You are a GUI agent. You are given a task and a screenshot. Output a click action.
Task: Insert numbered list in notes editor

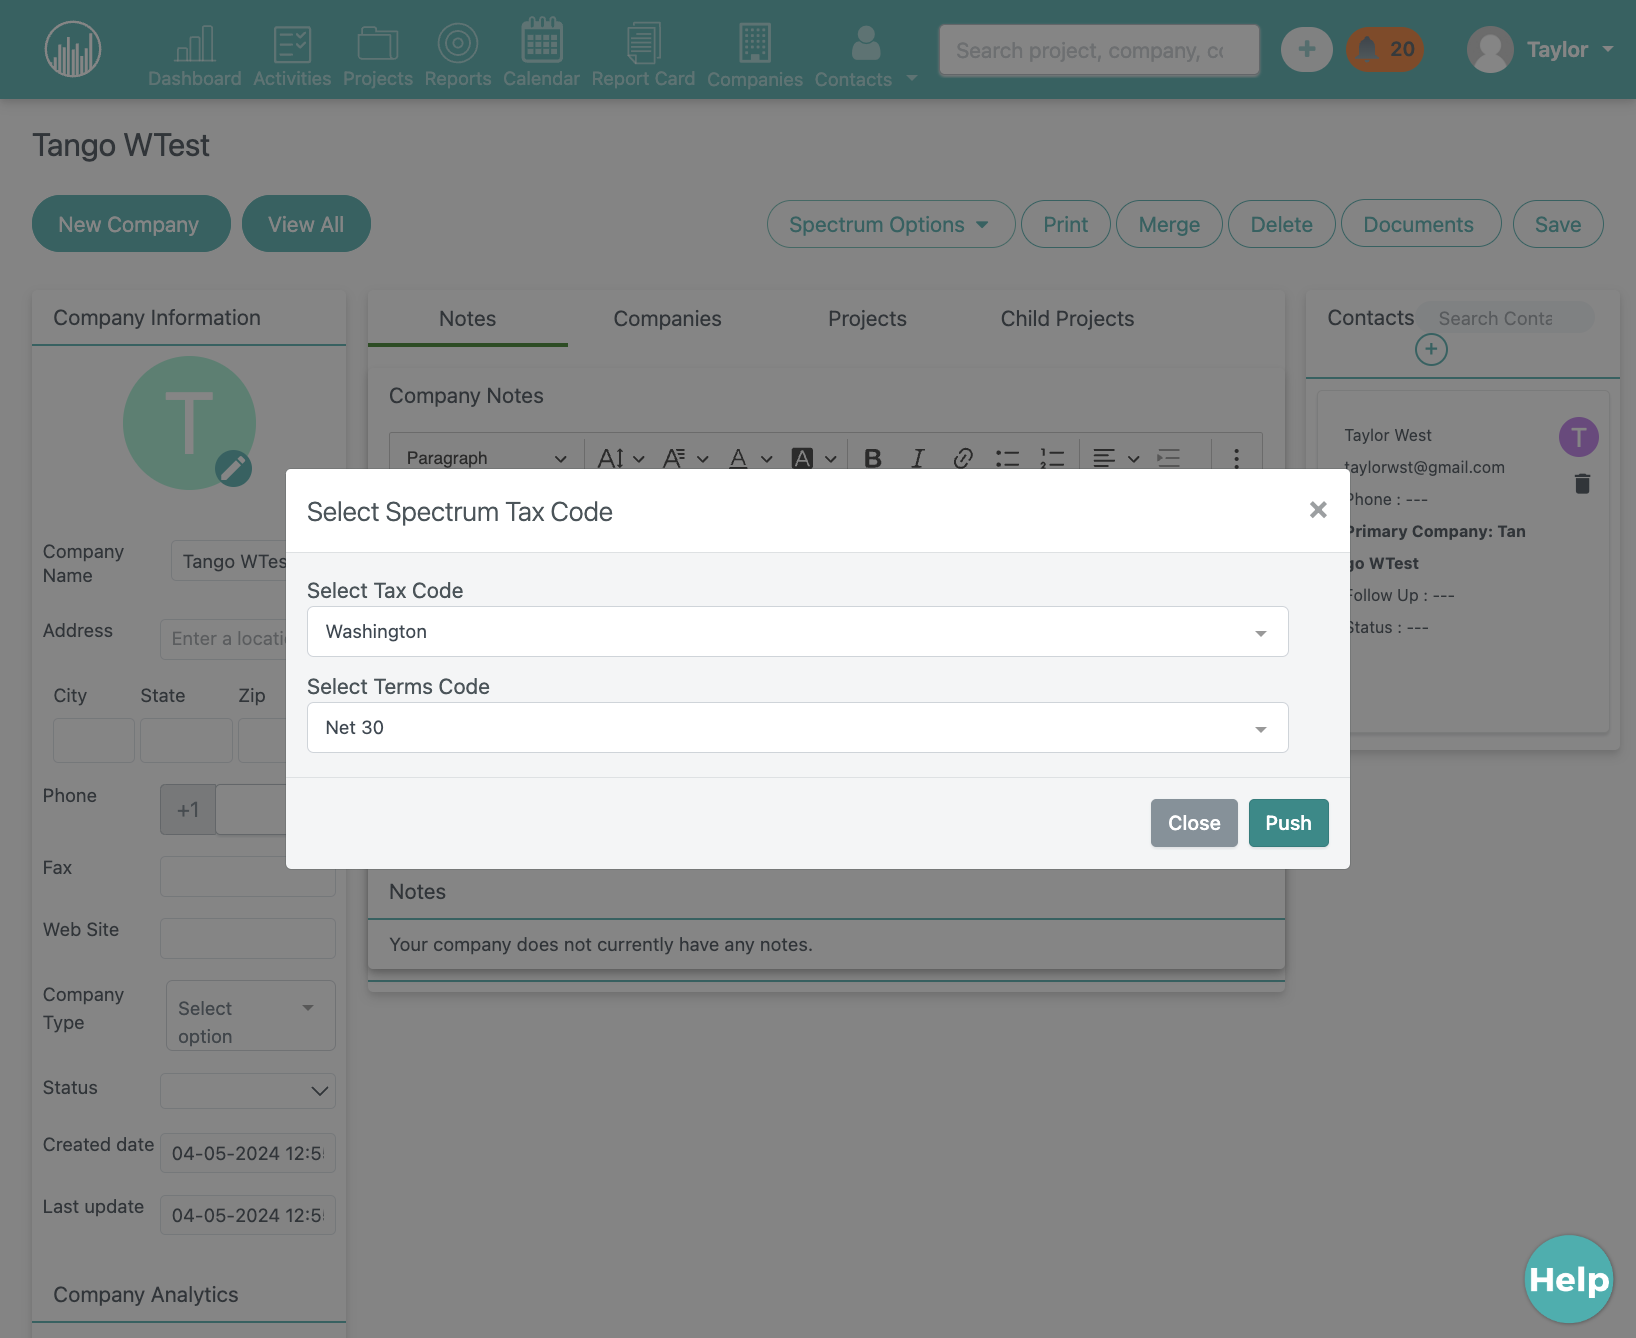coord(1051,458)
